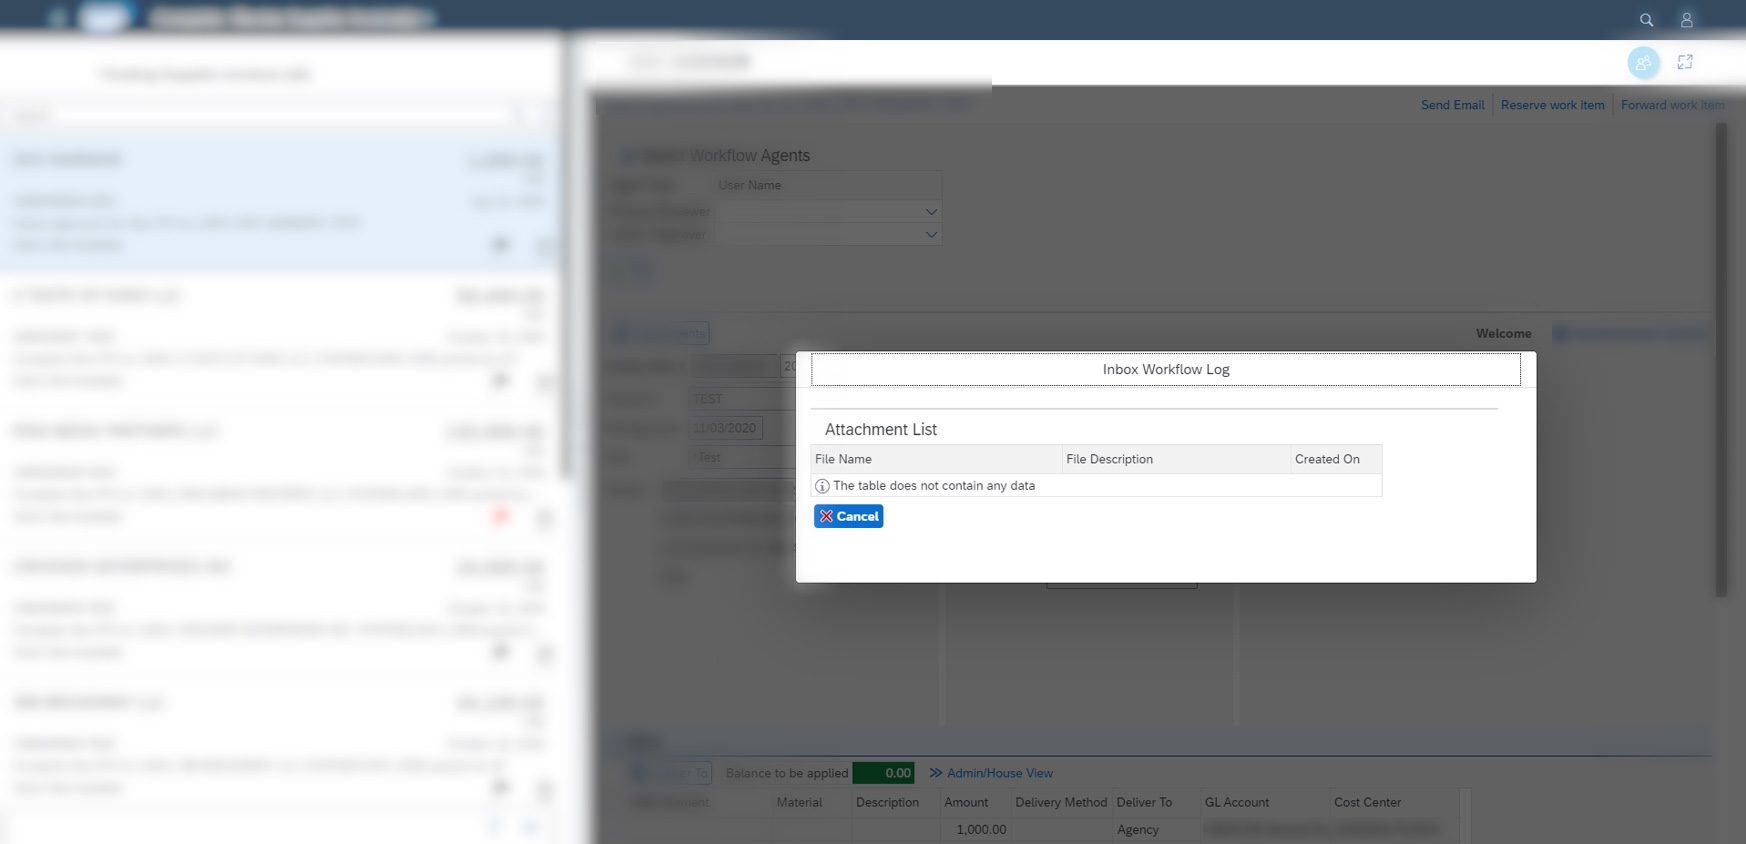This screenshot has height=844, width=1746.
Task: Click the File Description column header
Action: (x=1176, y=459)
